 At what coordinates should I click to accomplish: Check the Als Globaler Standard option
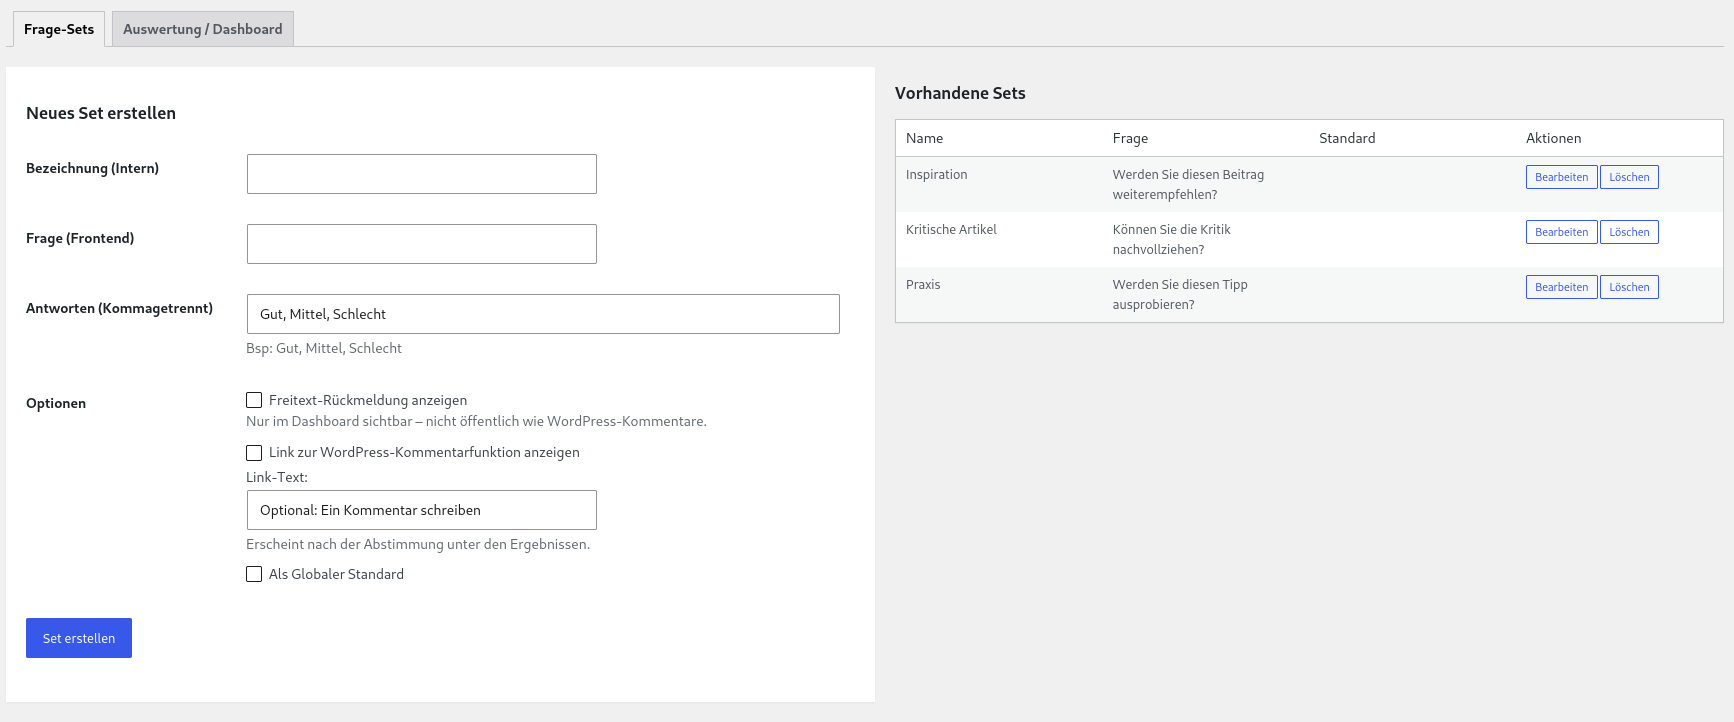[254, 574]
